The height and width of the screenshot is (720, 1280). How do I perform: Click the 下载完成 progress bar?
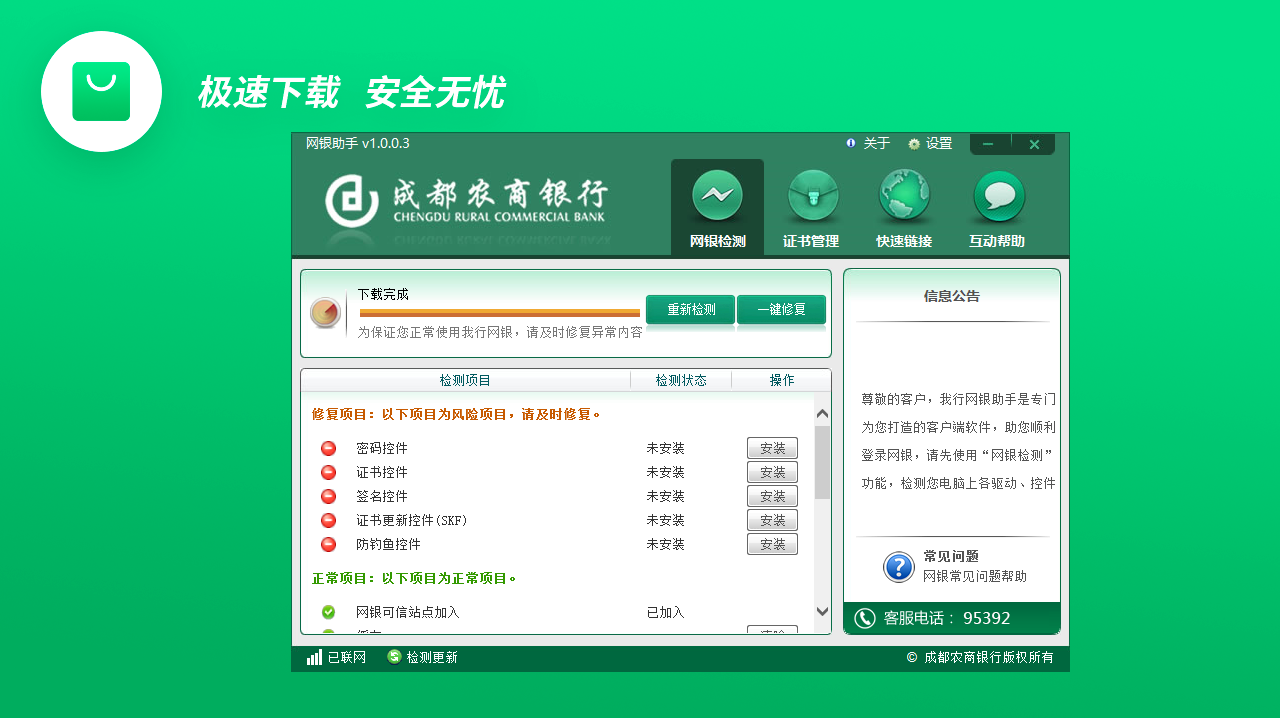coord(500,311)
